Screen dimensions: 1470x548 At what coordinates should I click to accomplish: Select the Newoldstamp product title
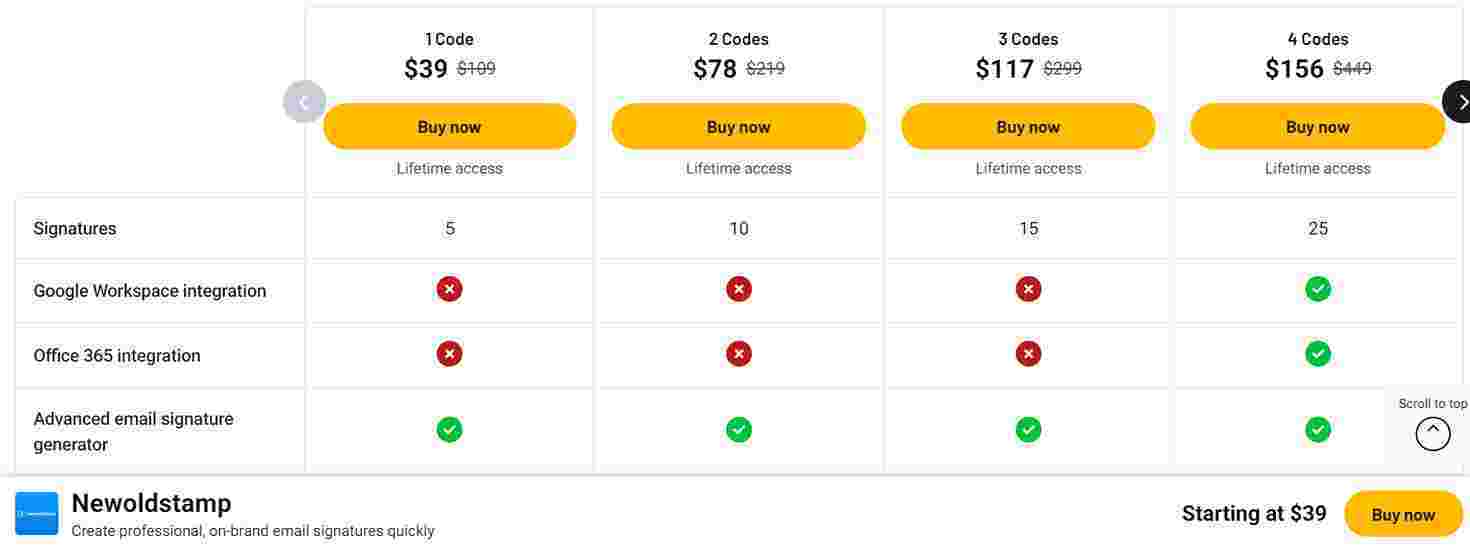point(151,503)
